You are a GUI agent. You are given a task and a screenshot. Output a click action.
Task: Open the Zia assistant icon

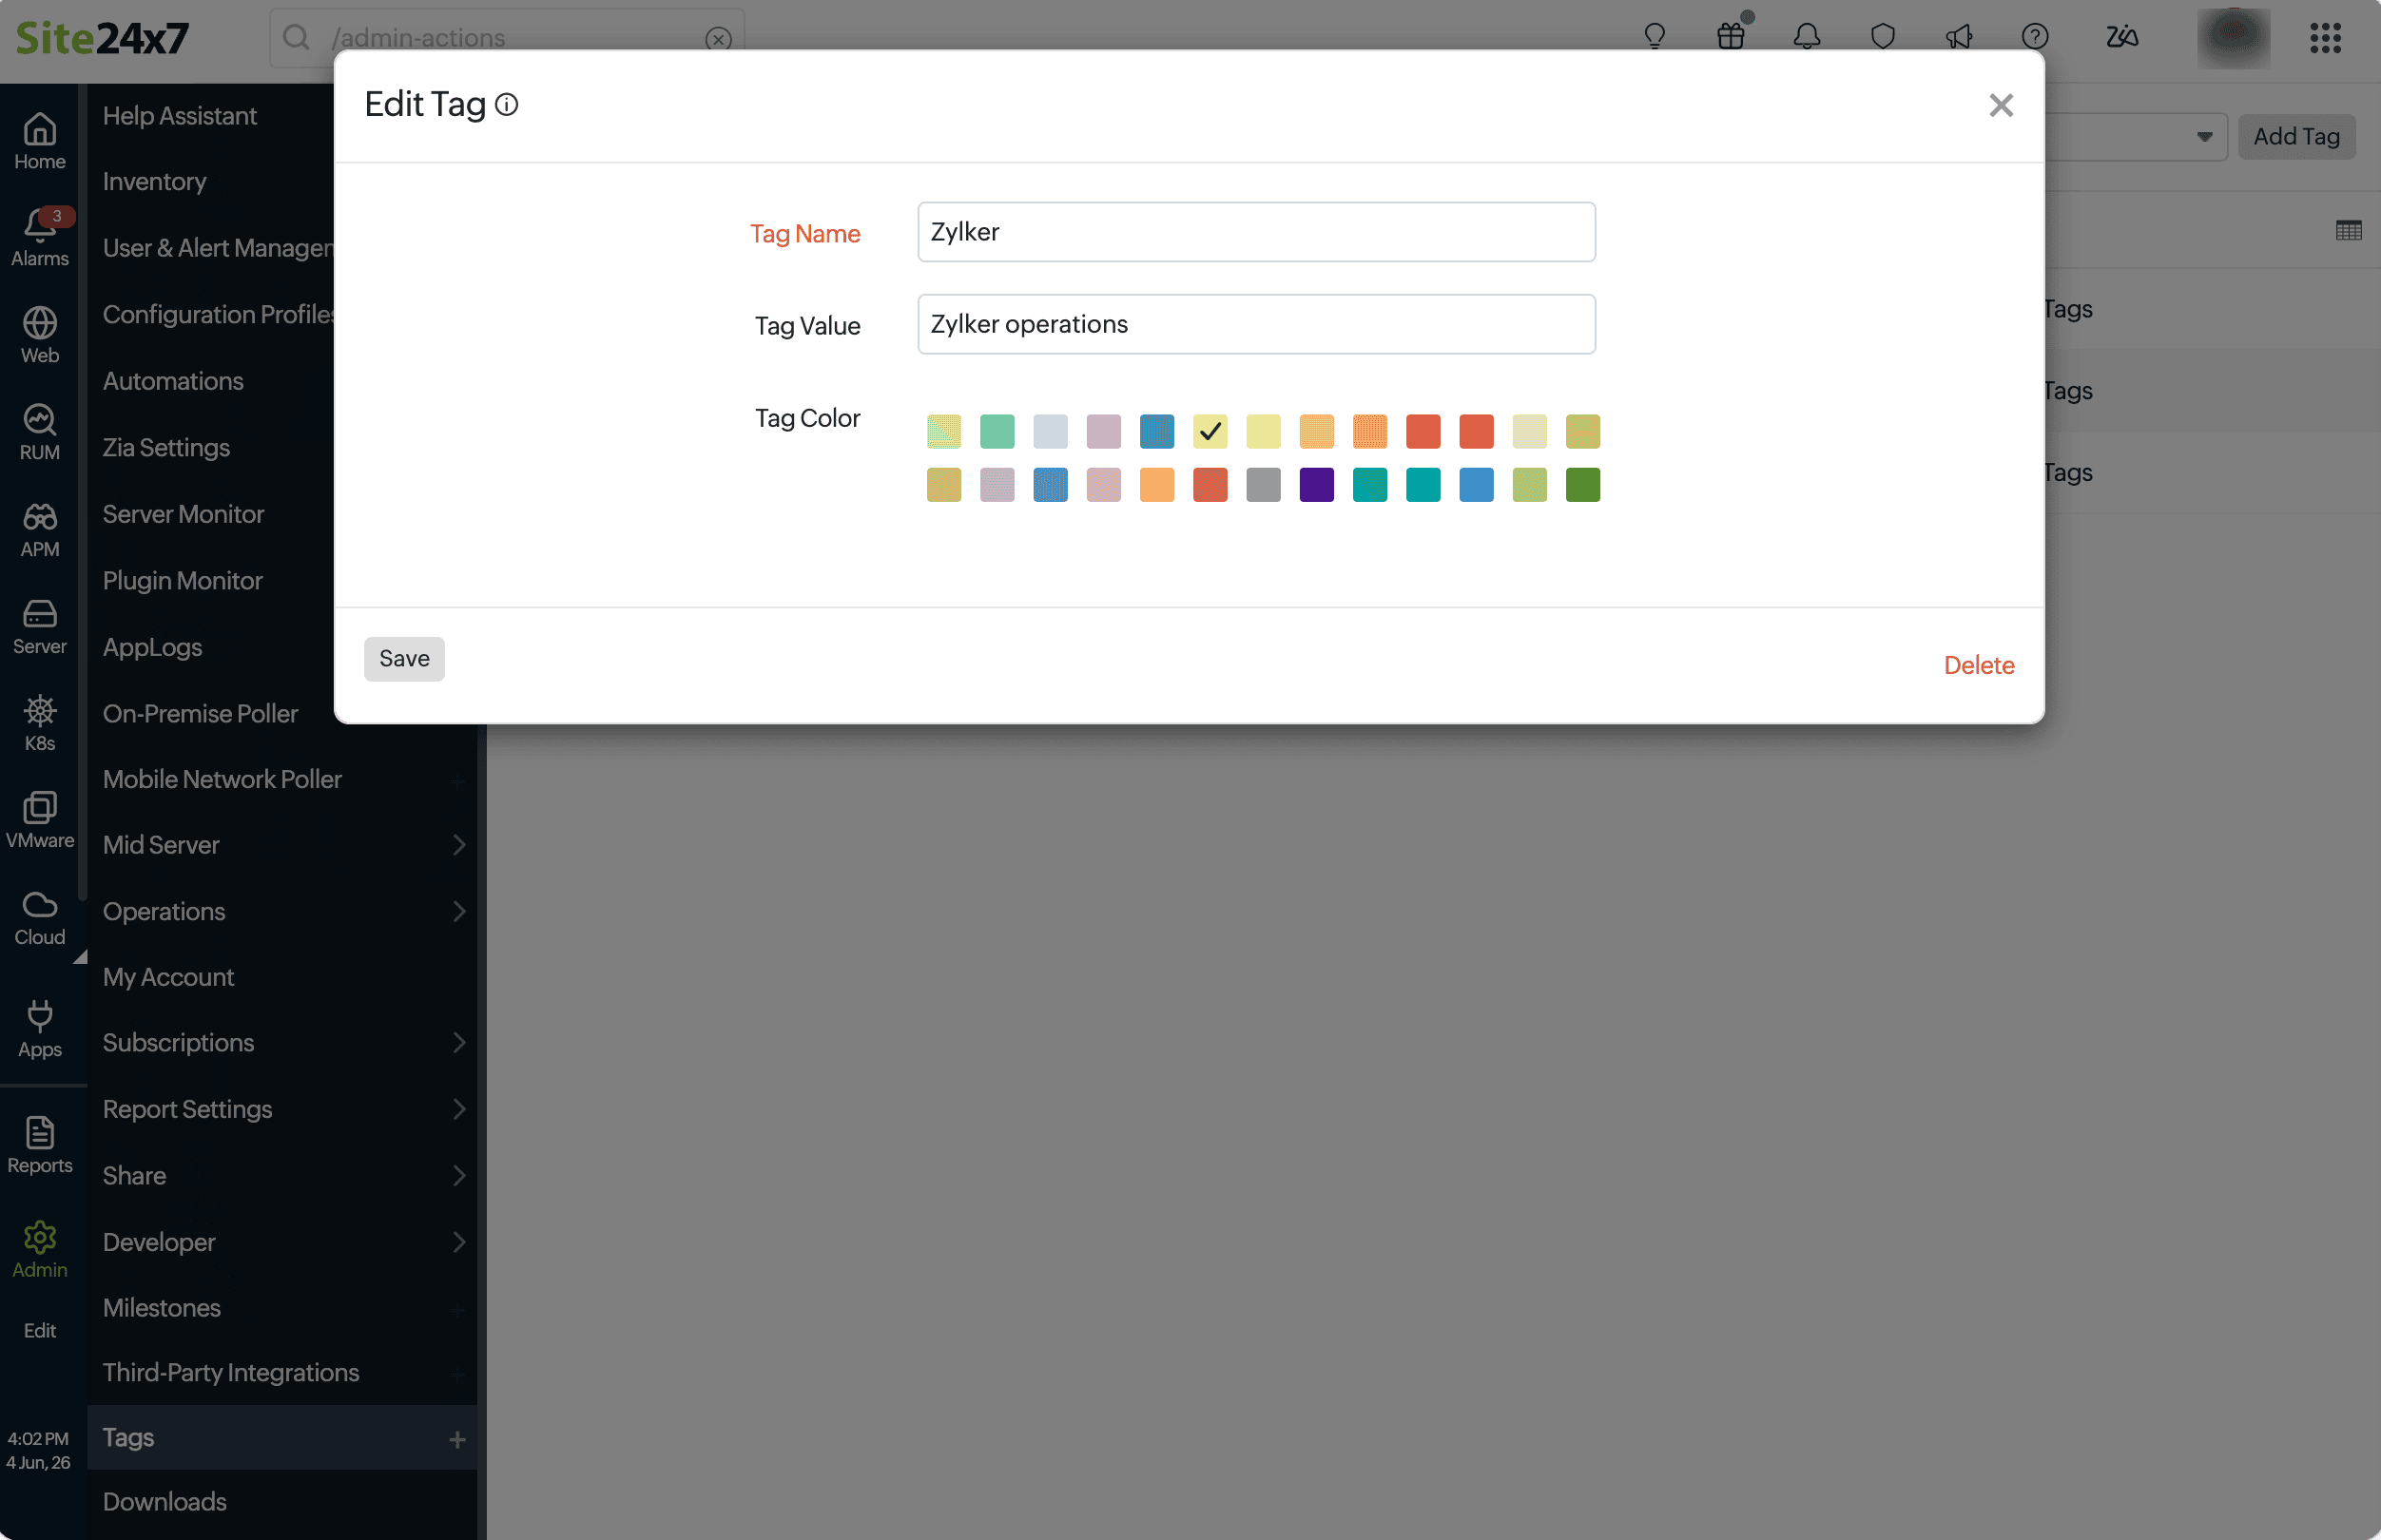(2122, 37)
